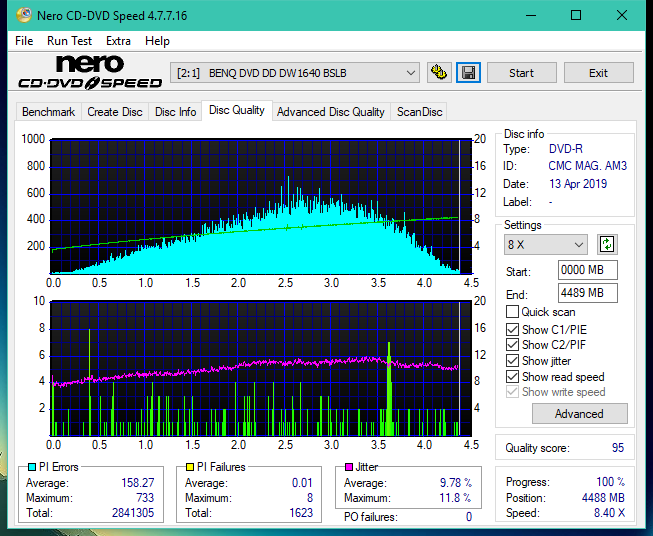Open the Run Test menu
This screenshot has height=536, width=653.
coord(69,41)
